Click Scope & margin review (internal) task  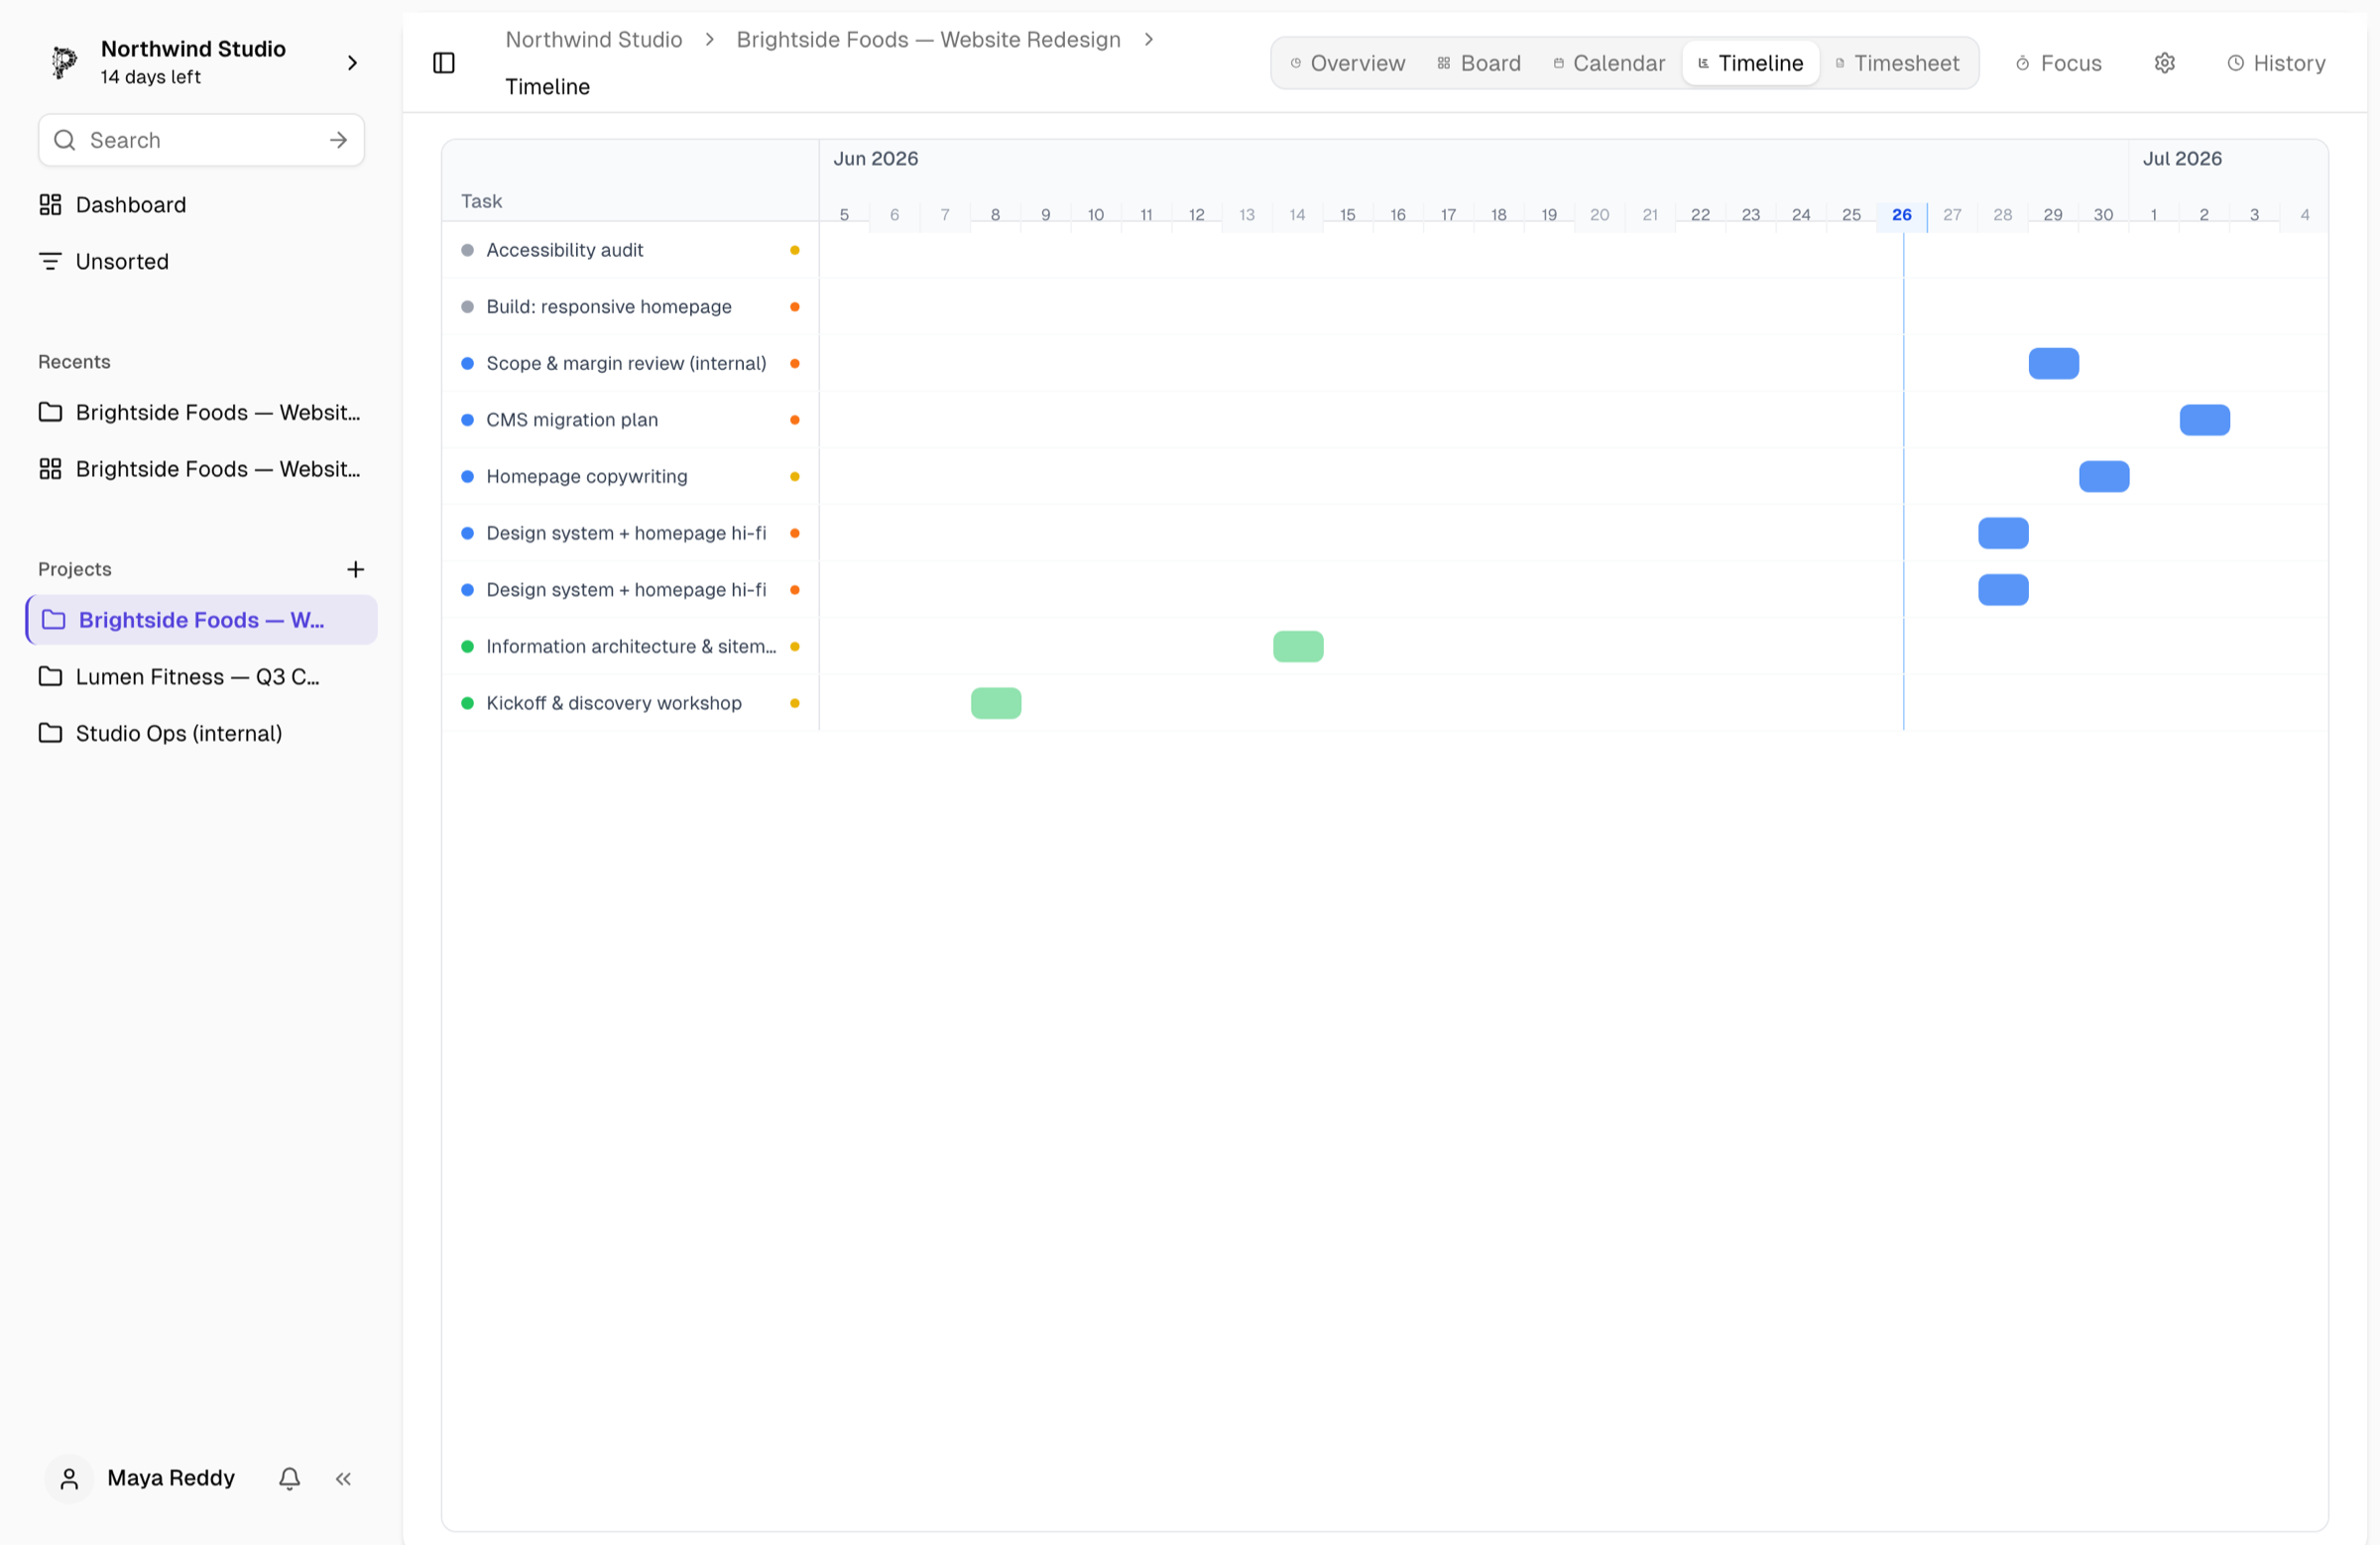pos(630,363)
